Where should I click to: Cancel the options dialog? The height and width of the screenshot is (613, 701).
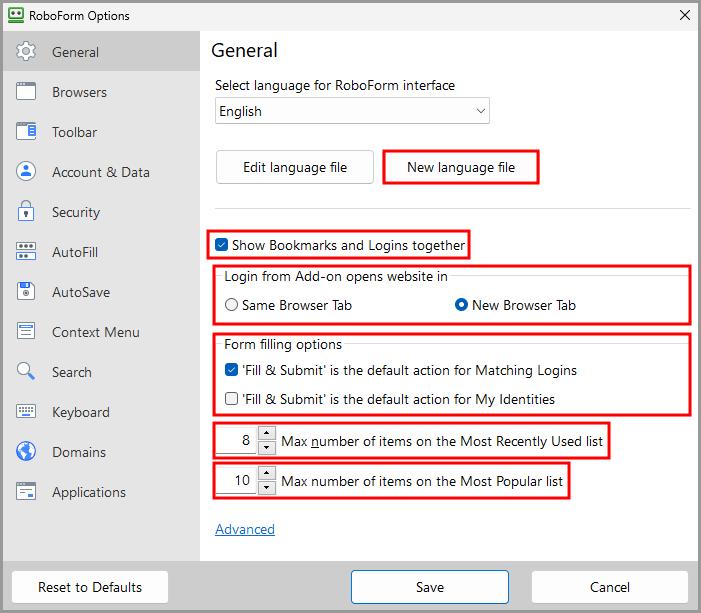pyautogui.click(x=610, y=587)
